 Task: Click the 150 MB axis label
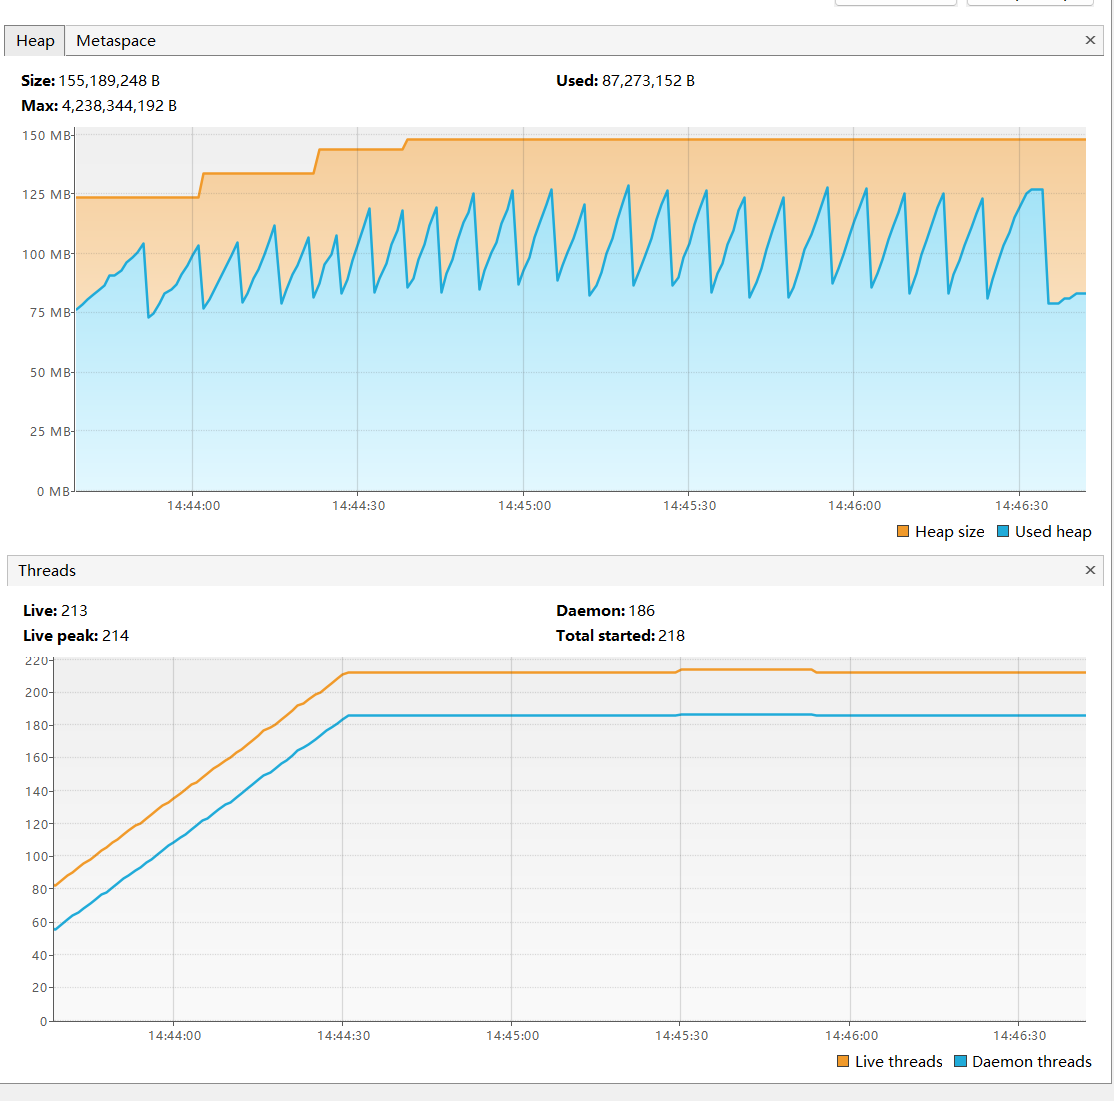[x=47, y=136]
